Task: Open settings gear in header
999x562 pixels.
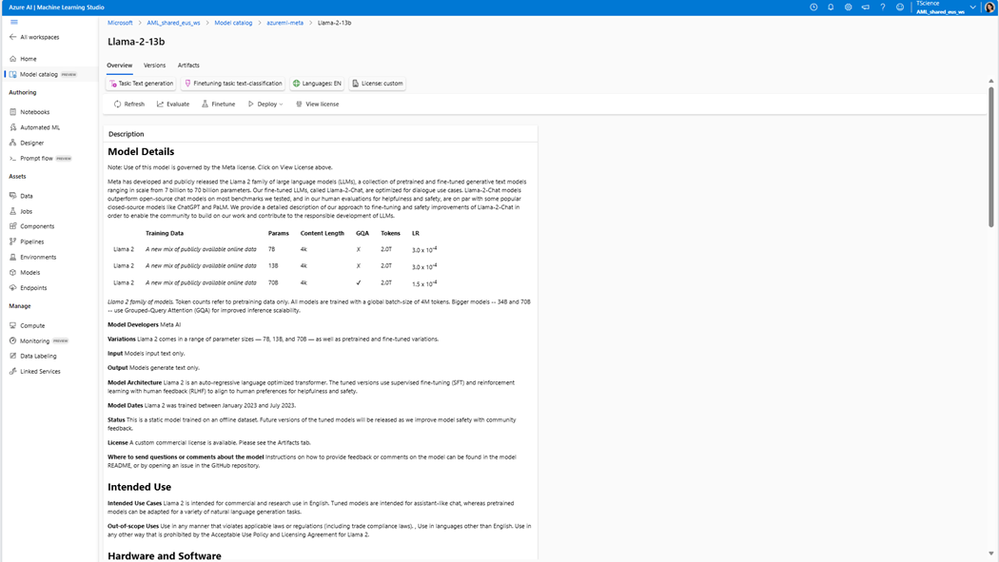Action: click(848, 7)
